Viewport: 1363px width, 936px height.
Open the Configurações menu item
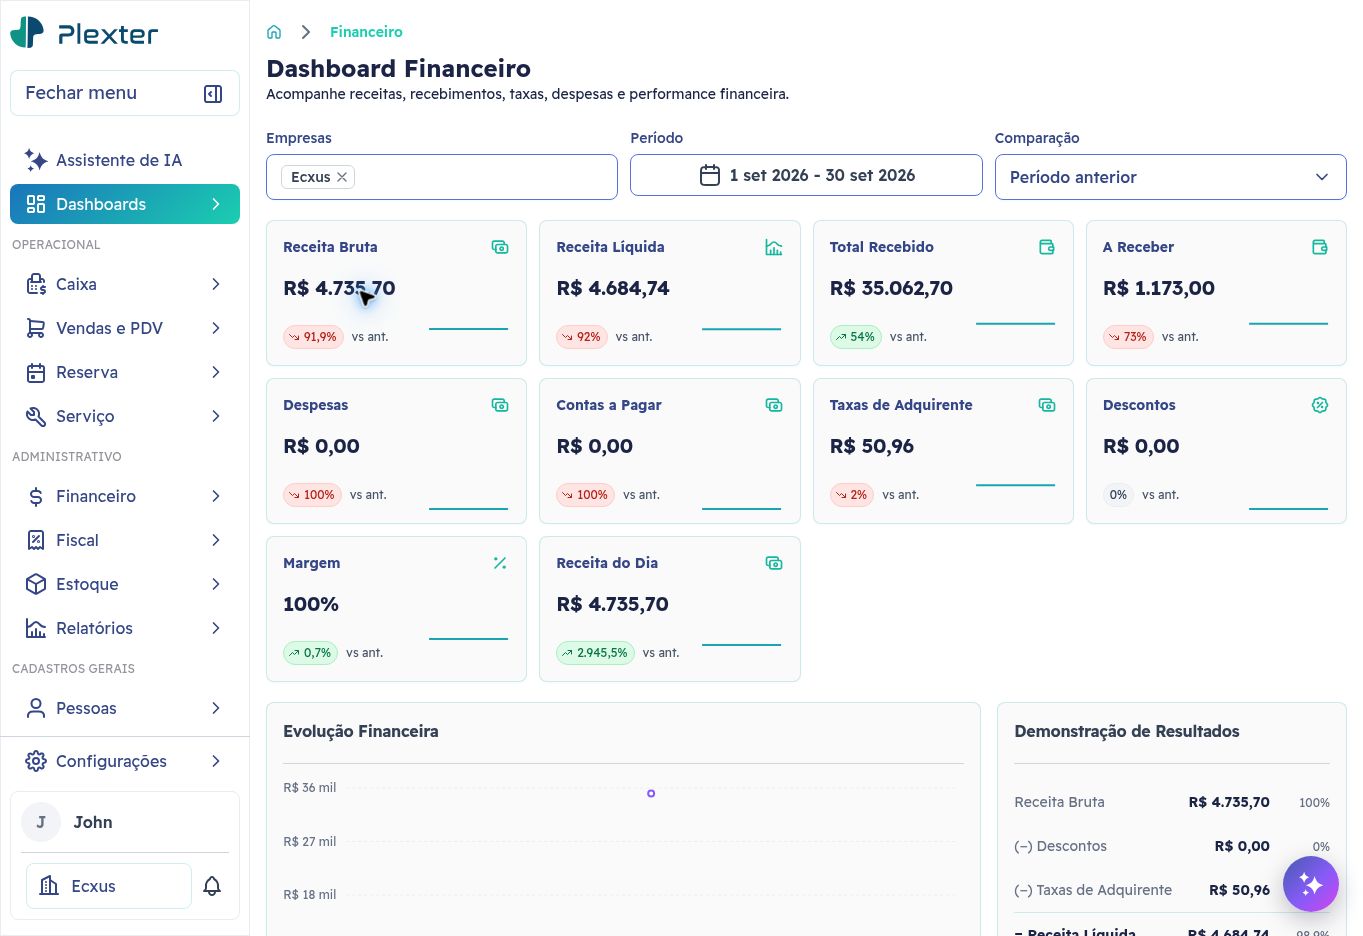pyautogui.click(x=125, y=761)
